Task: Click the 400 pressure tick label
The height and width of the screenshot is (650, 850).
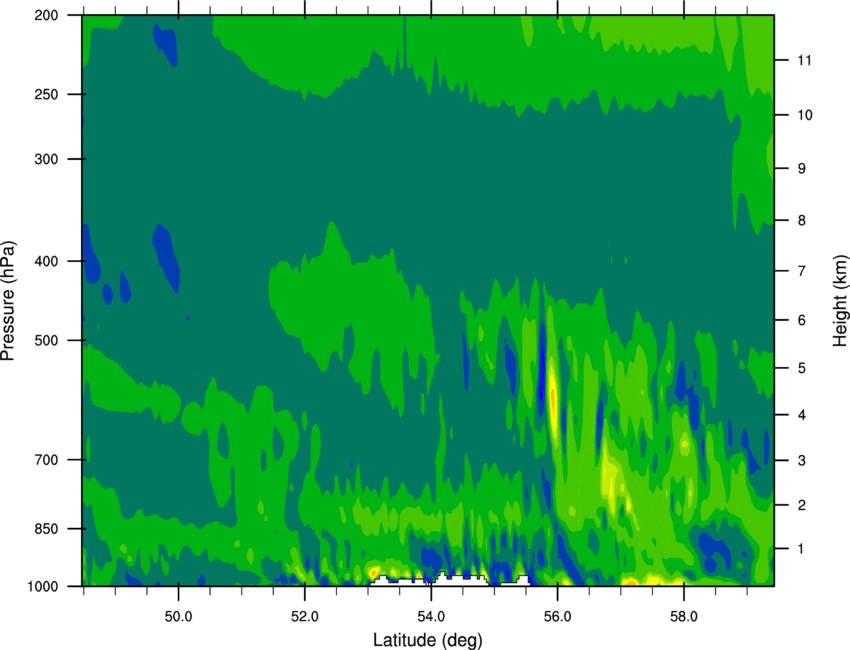Action: [x=46, y=261]
